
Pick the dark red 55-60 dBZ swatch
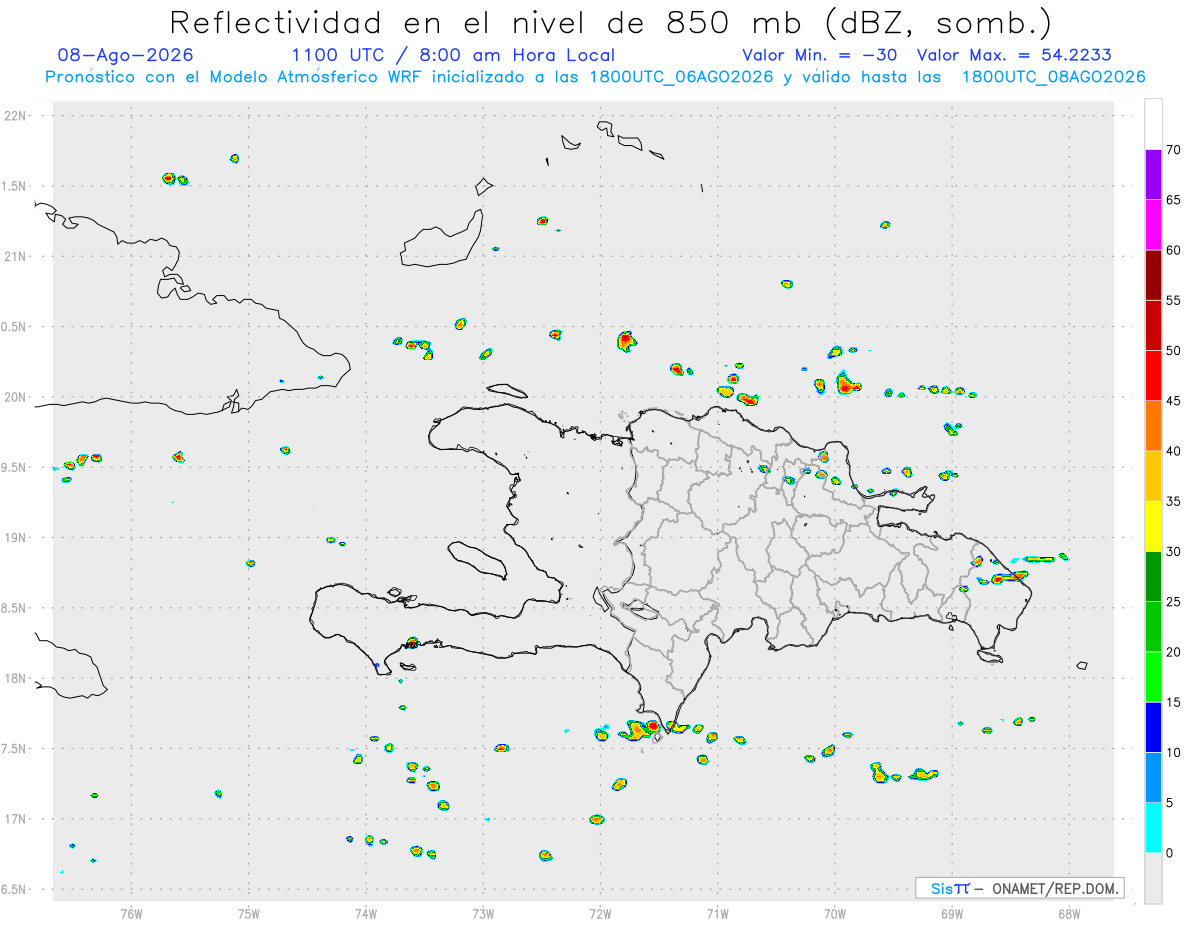tap(1153, 275)
